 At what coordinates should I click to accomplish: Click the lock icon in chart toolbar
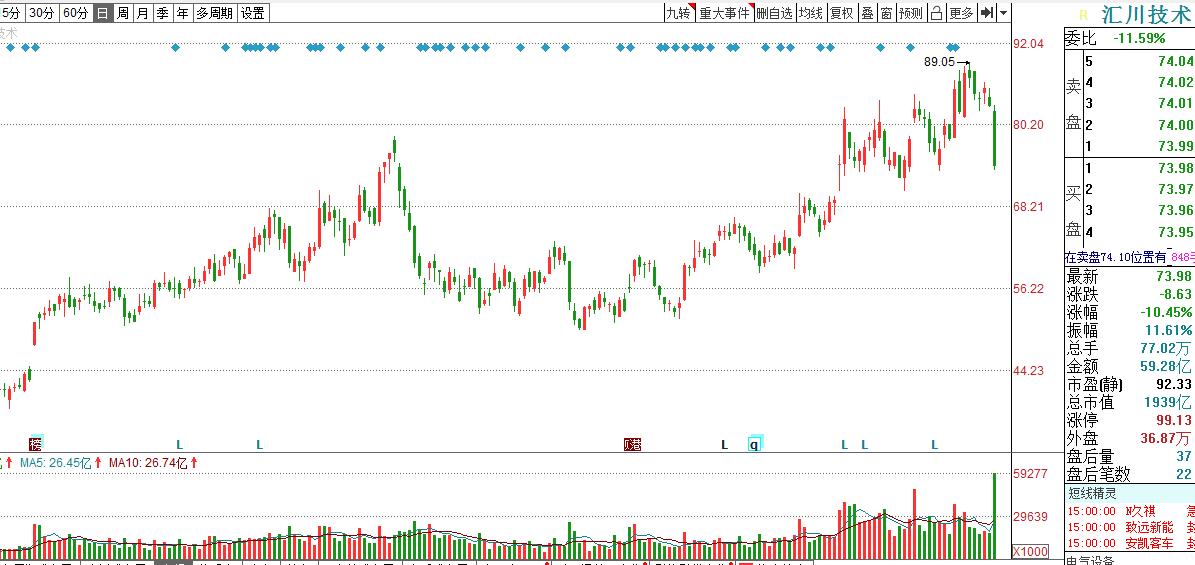[937, 12]
